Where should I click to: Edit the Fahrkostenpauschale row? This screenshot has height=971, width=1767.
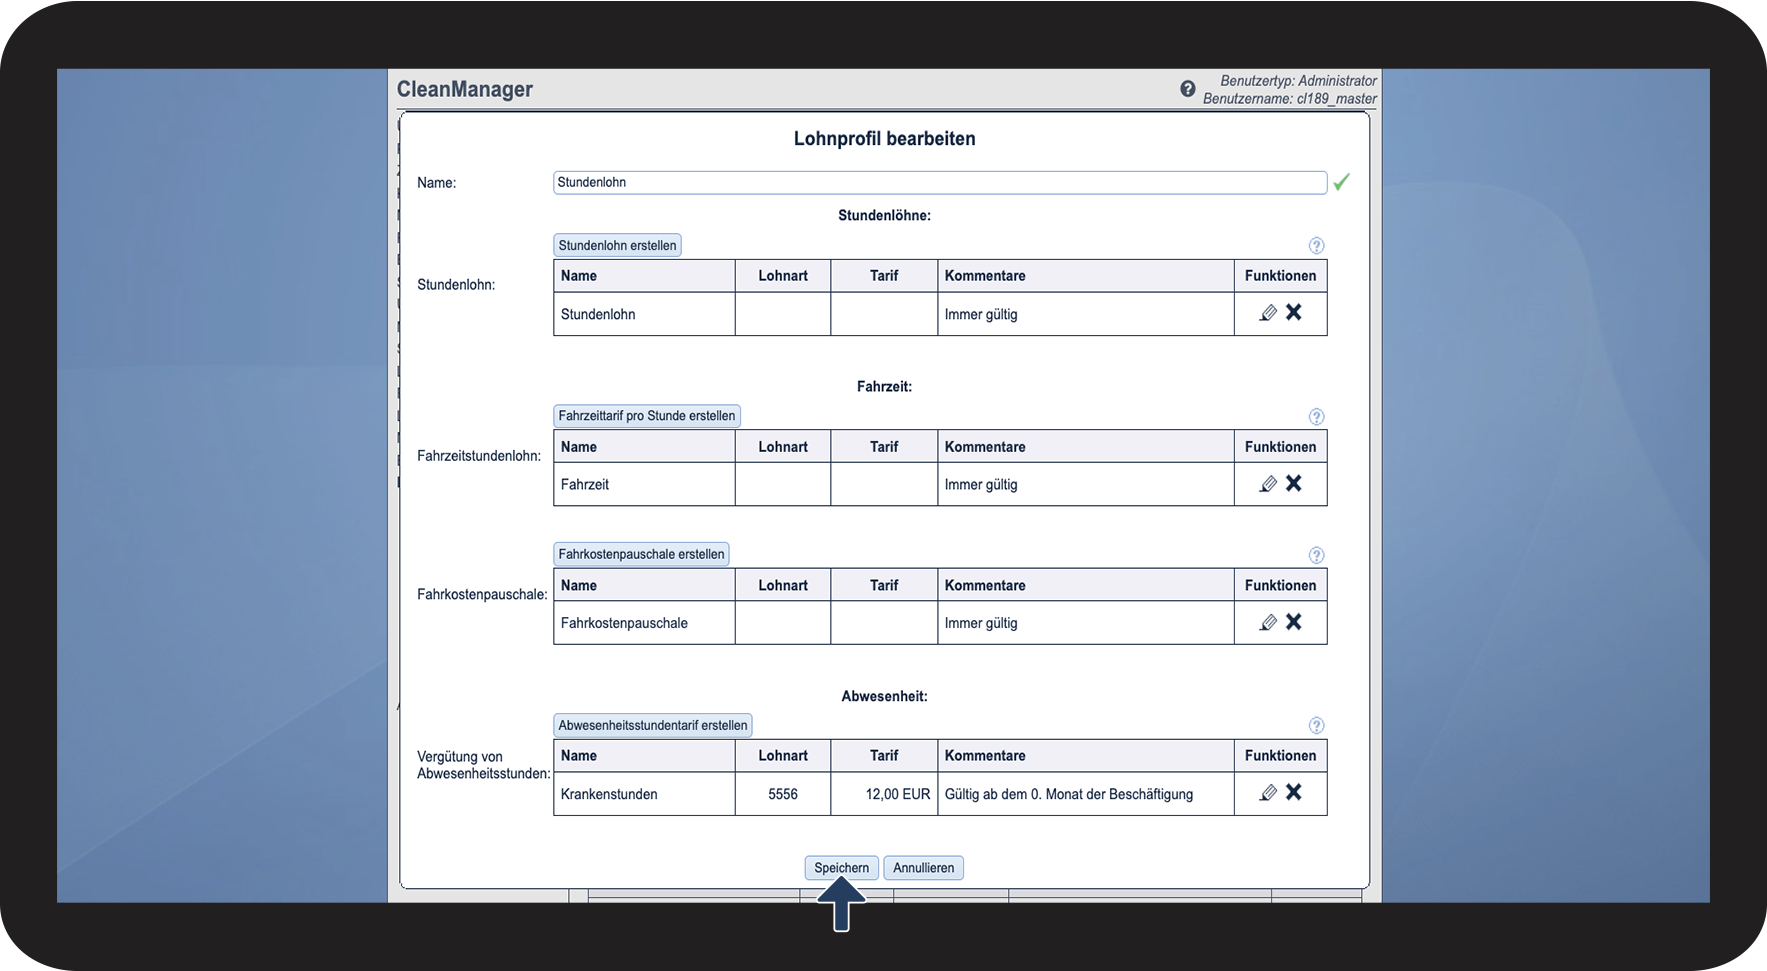click(x=1268, y=622)
